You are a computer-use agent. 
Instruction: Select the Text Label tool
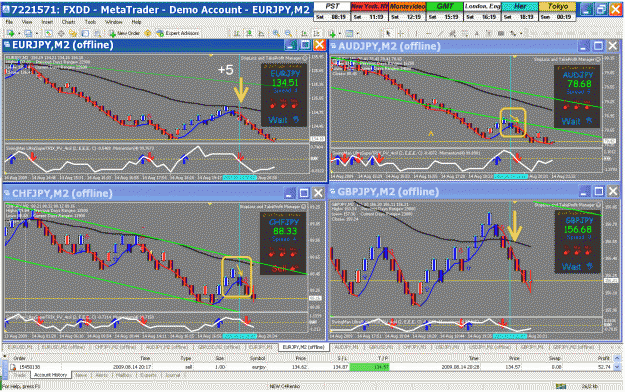click(x=489, y=33)
